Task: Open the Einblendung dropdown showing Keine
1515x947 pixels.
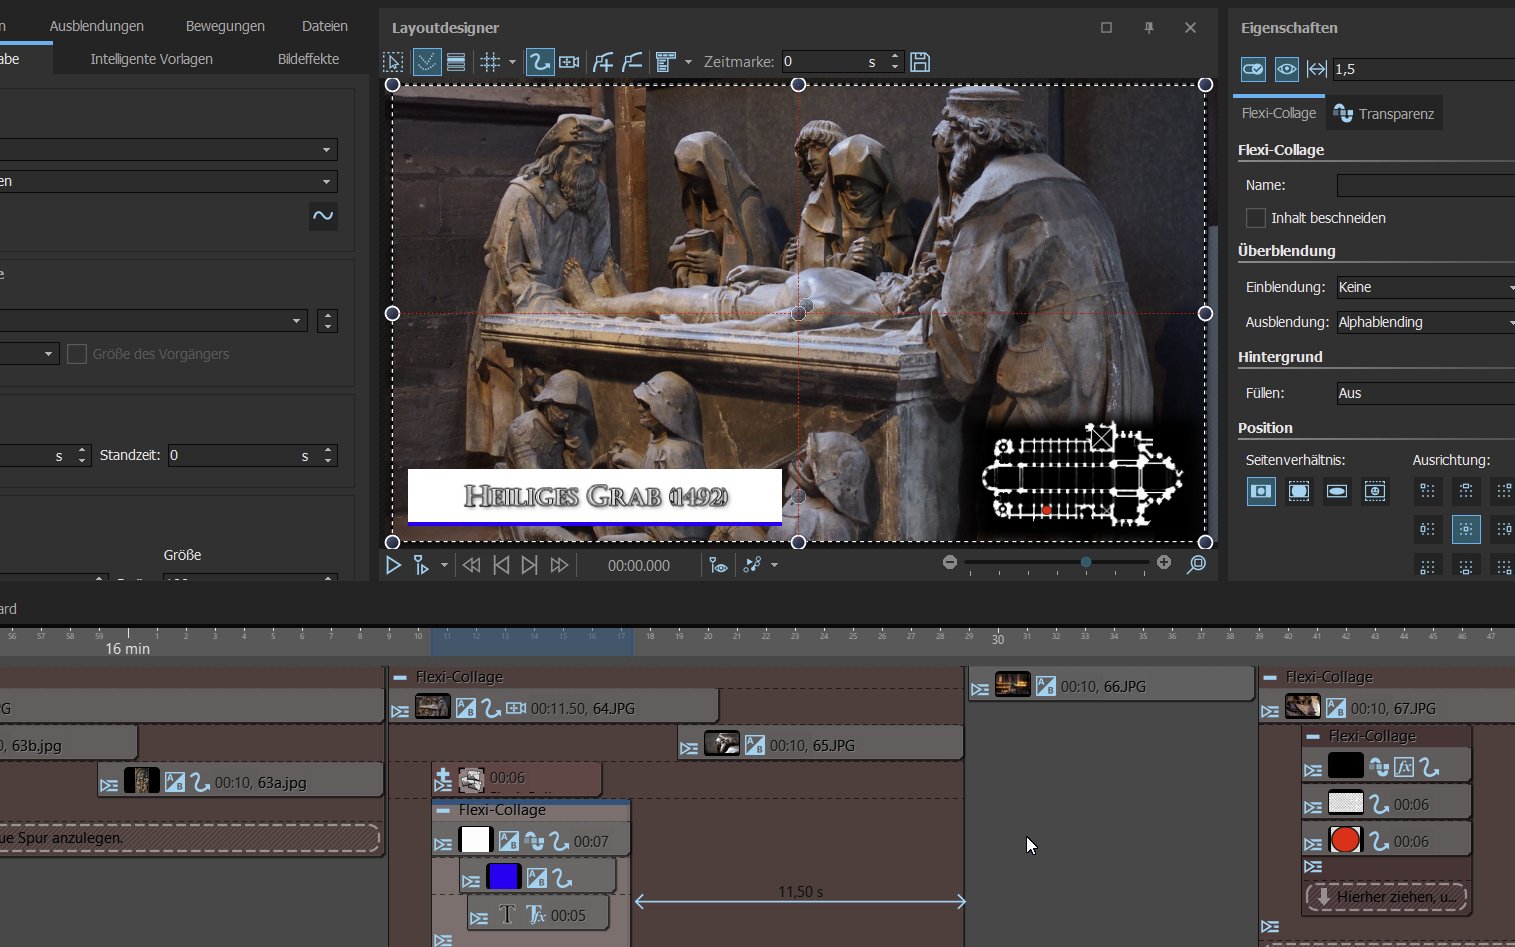Action: pos(1426,287)
